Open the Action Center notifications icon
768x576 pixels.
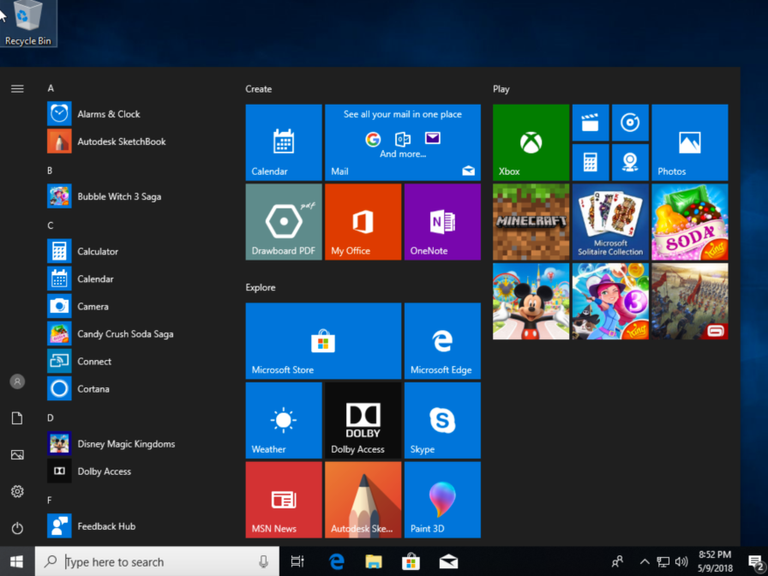pyautogui.click(x=756, y=562)
